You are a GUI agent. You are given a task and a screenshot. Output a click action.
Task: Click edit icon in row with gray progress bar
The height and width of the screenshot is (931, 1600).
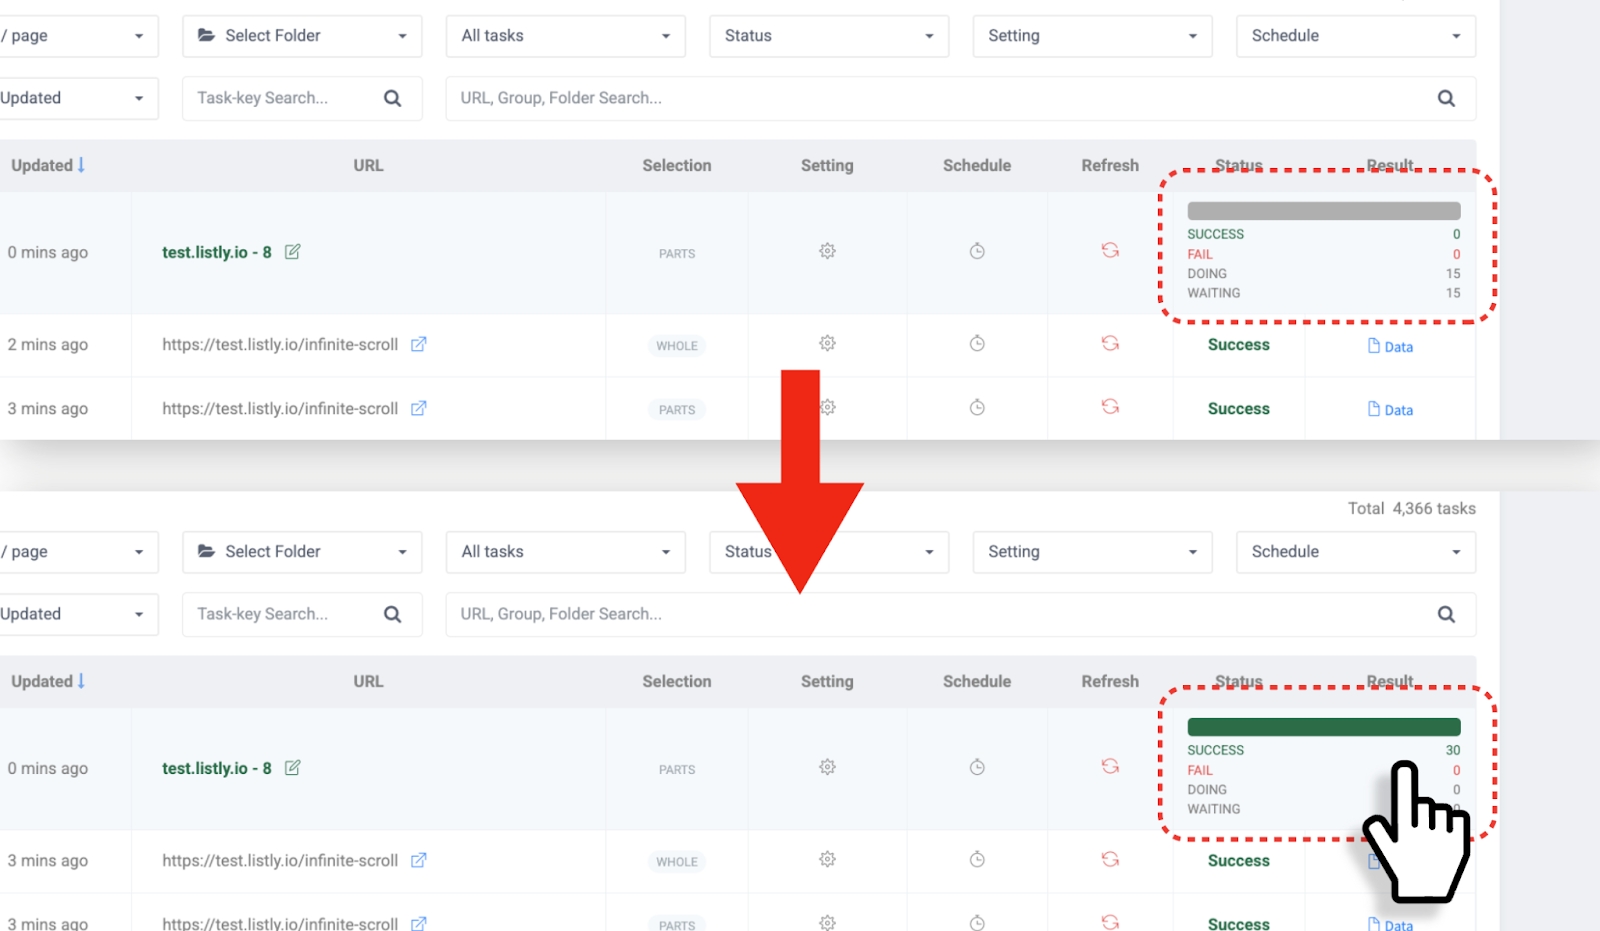pos(293,252)
